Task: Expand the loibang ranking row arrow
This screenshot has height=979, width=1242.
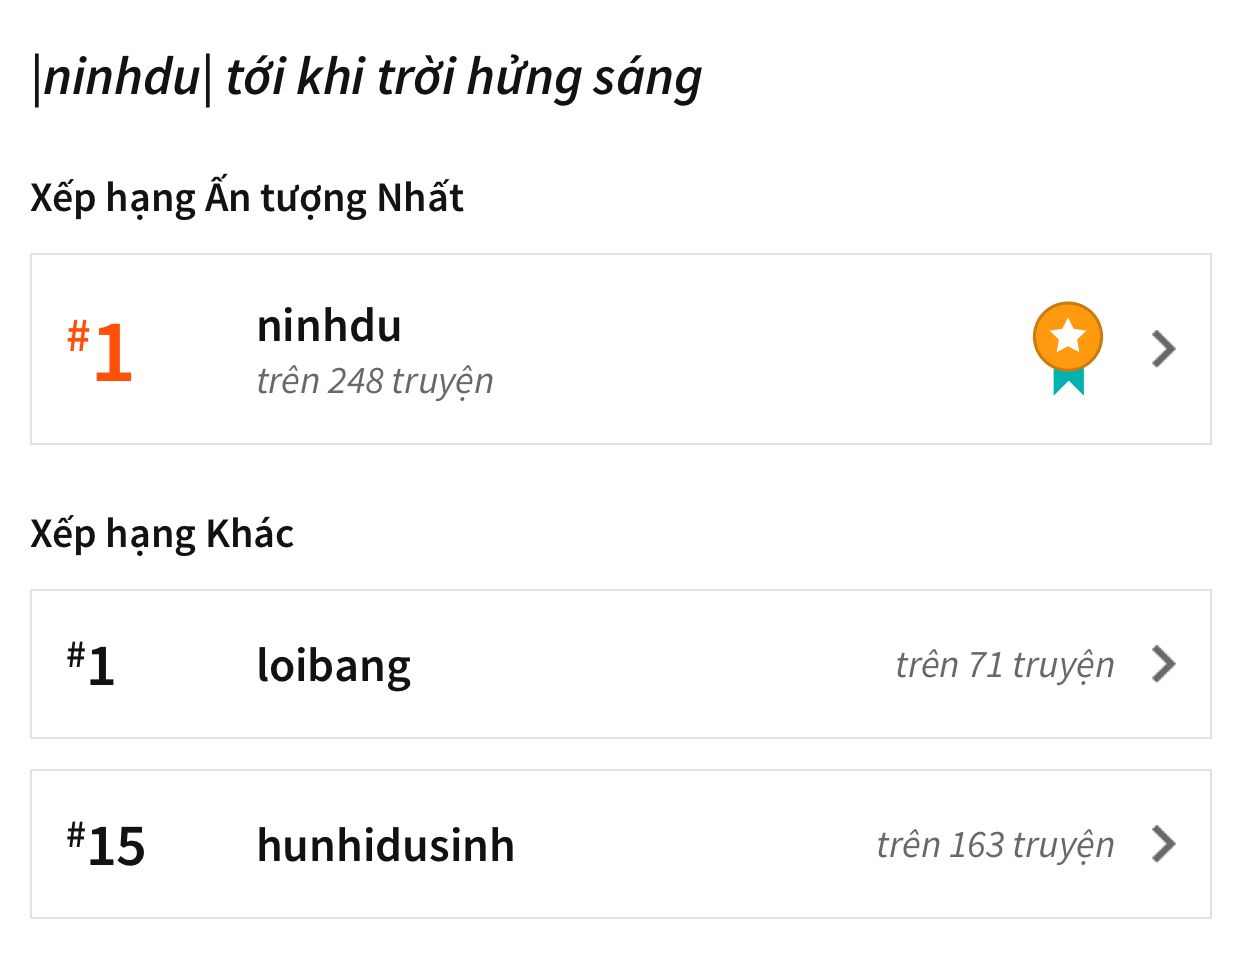Action: tap(1163, 664)
